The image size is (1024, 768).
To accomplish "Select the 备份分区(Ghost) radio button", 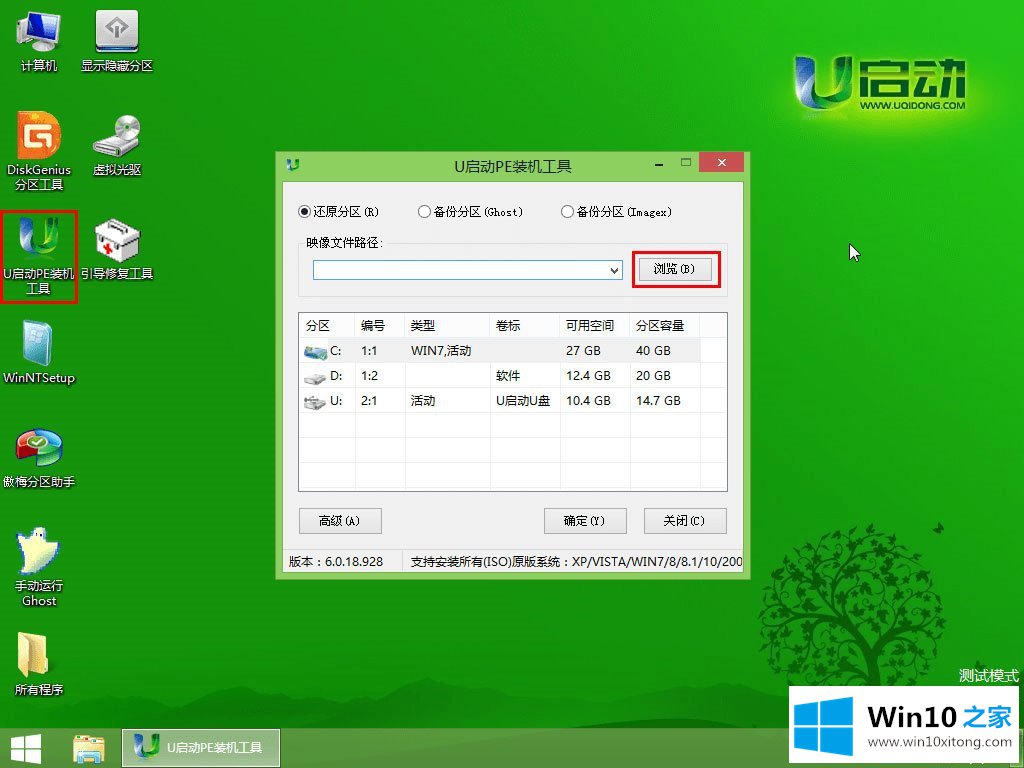I will point(471,212).
